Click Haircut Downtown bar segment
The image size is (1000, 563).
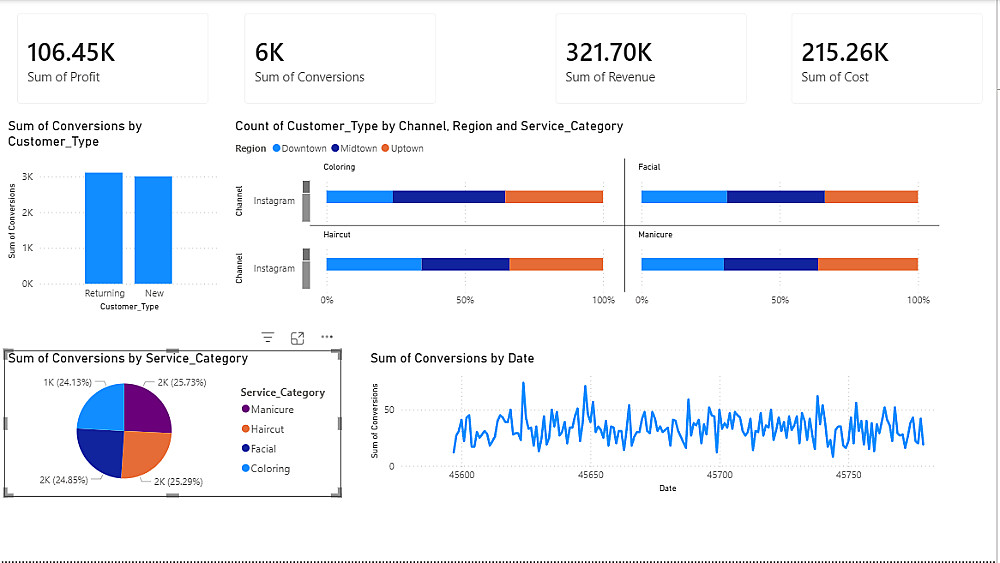(374, 264)
